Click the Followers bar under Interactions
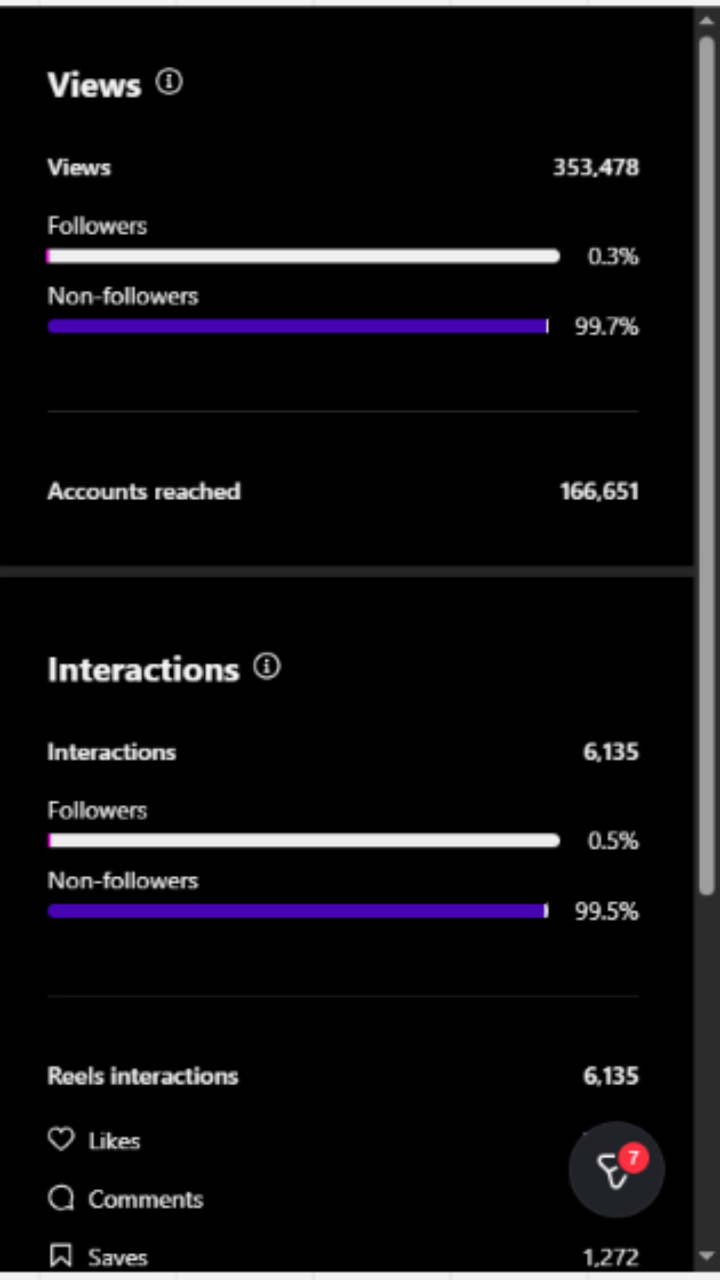This screenshot has height=1280, width=720. tap(303, 840)
